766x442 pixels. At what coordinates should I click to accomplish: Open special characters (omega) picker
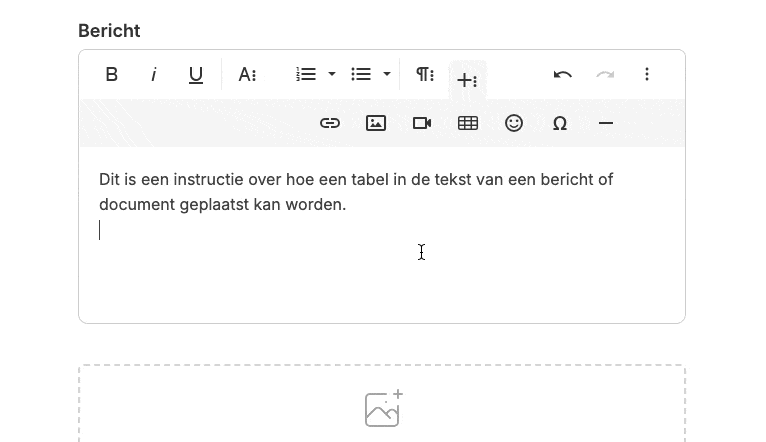[x=560, y=123]
